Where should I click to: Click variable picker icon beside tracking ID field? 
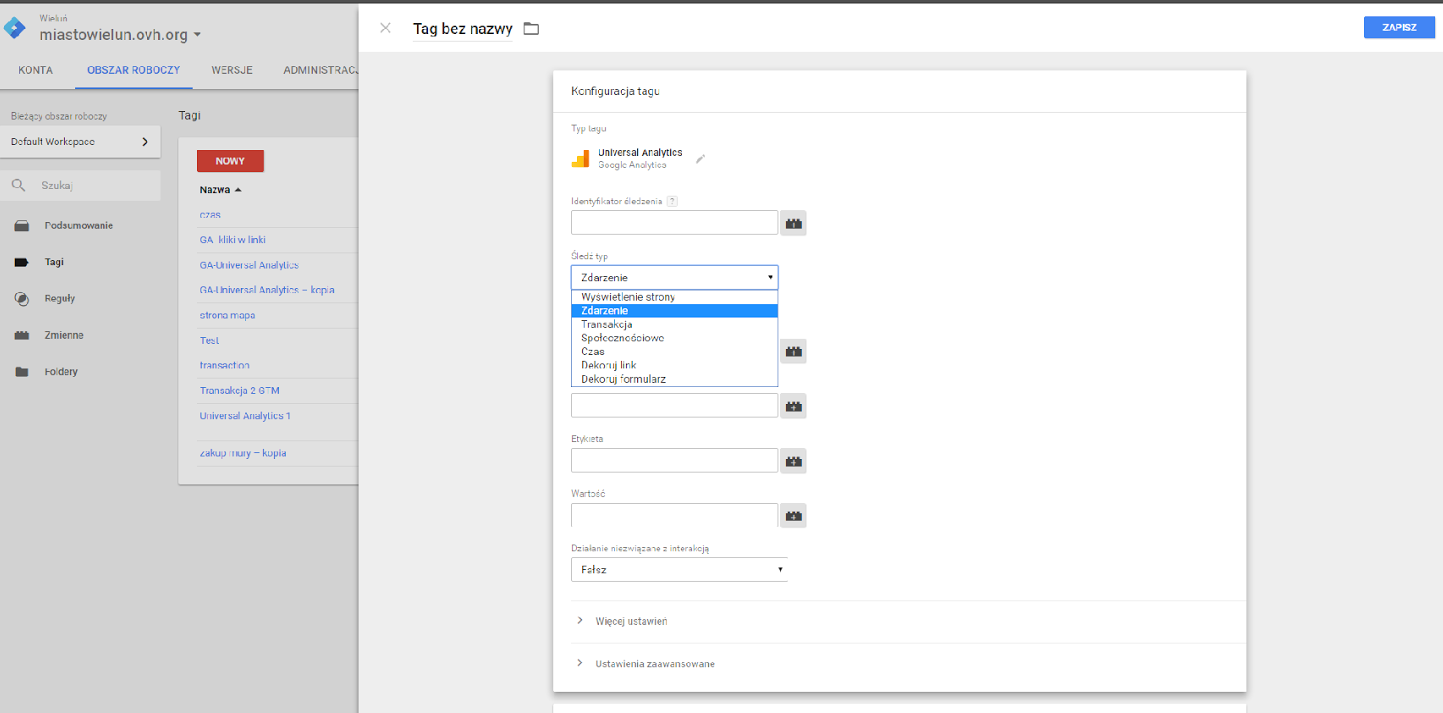tap(793, 223)
